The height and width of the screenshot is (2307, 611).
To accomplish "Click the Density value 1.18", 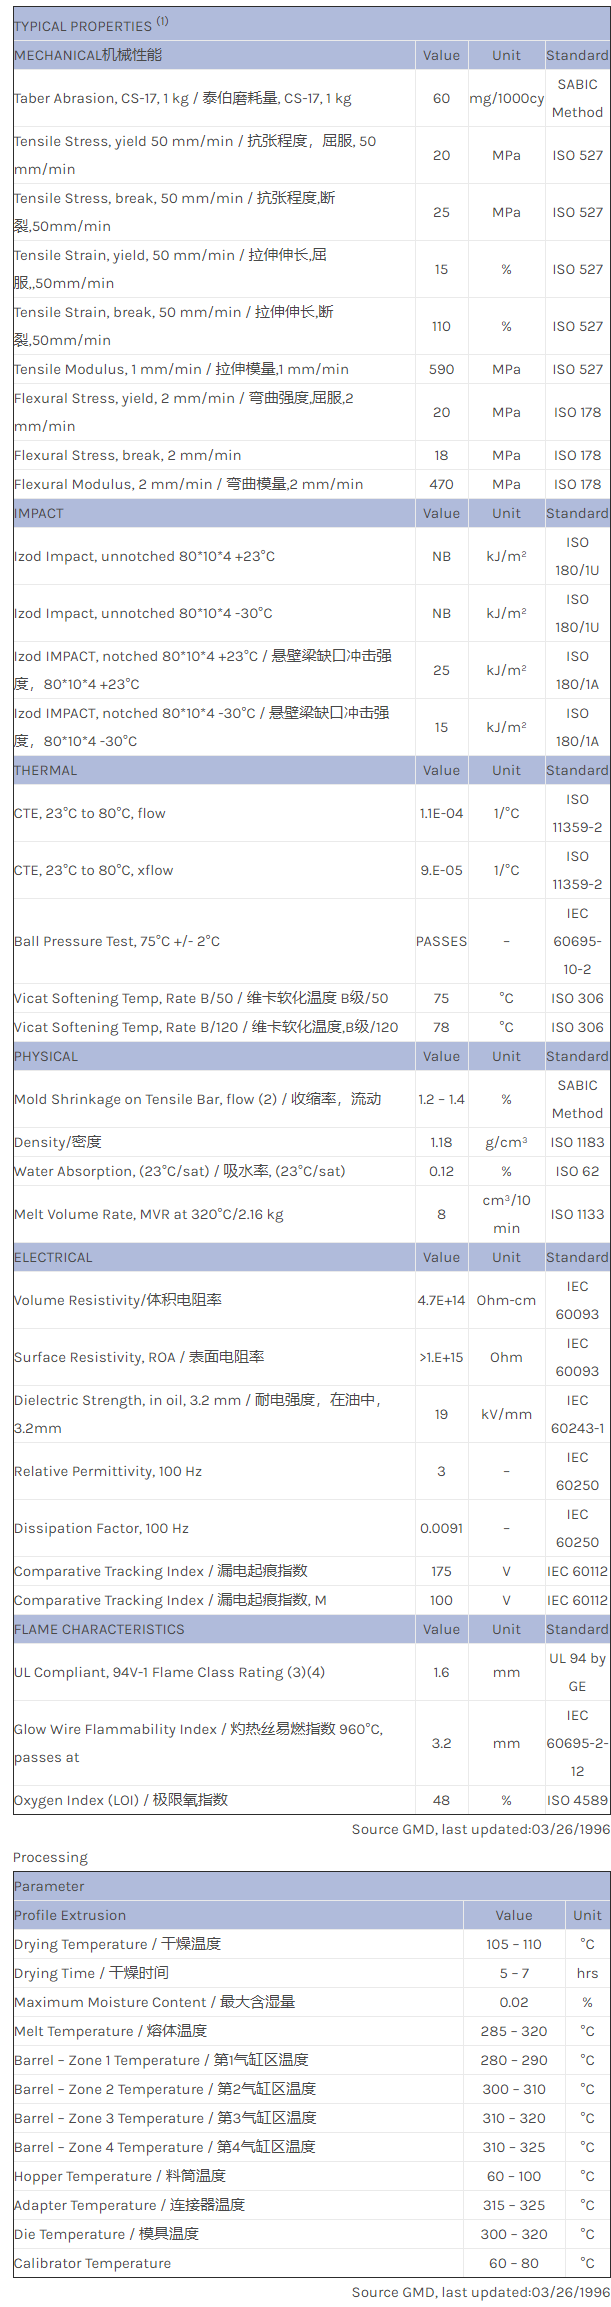I will 441,1142.
